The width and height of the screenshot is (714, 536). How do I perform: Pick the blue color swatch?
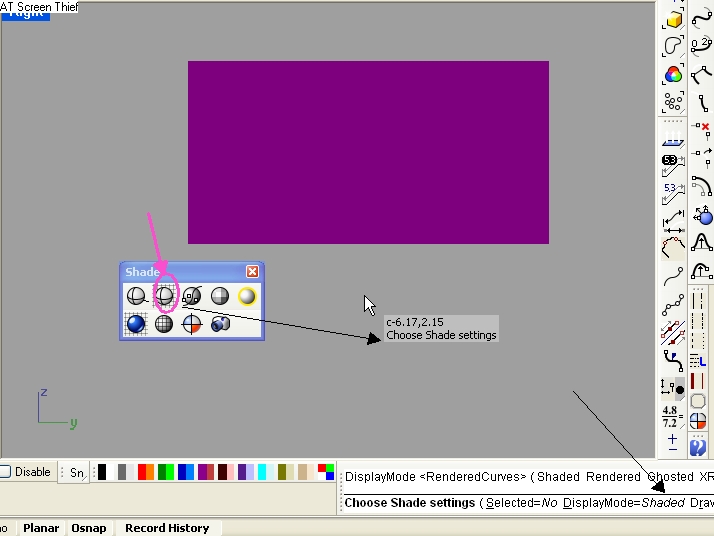186,472
